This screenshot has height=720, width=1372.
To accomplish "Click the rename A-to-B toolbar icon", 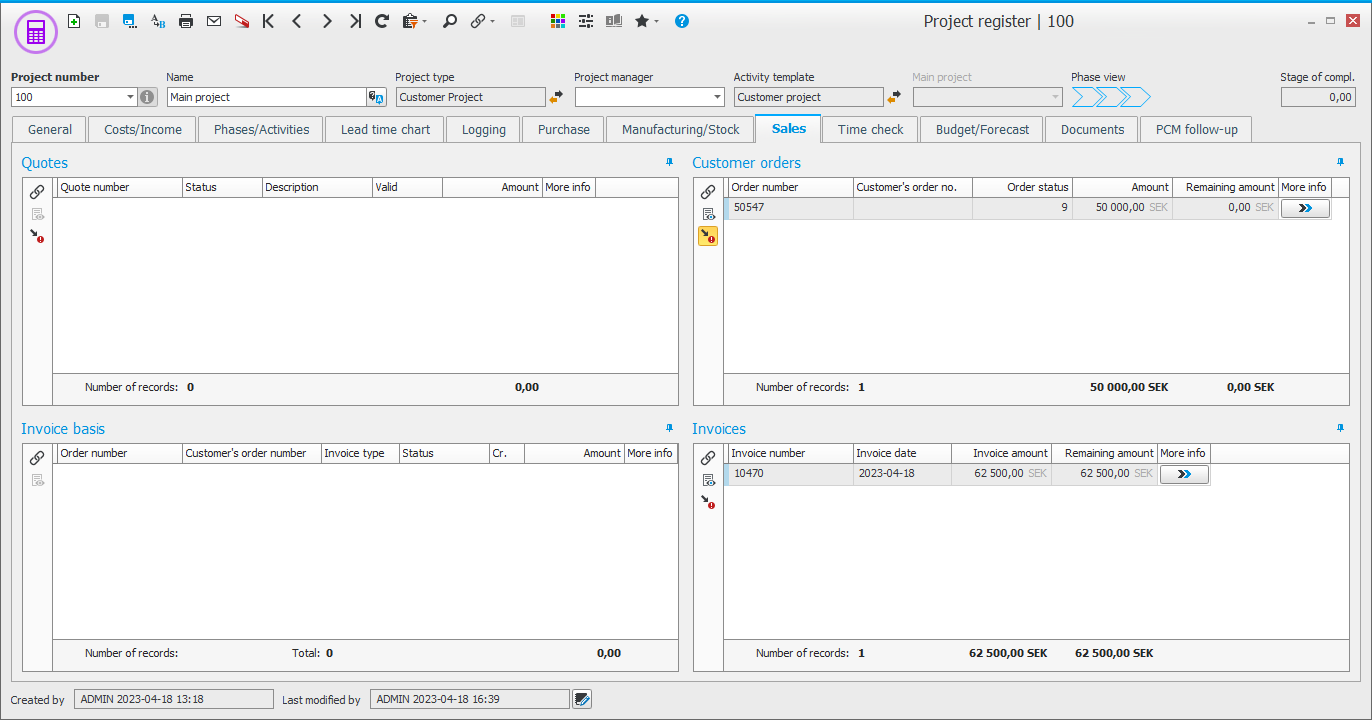I will click(158, 20).
